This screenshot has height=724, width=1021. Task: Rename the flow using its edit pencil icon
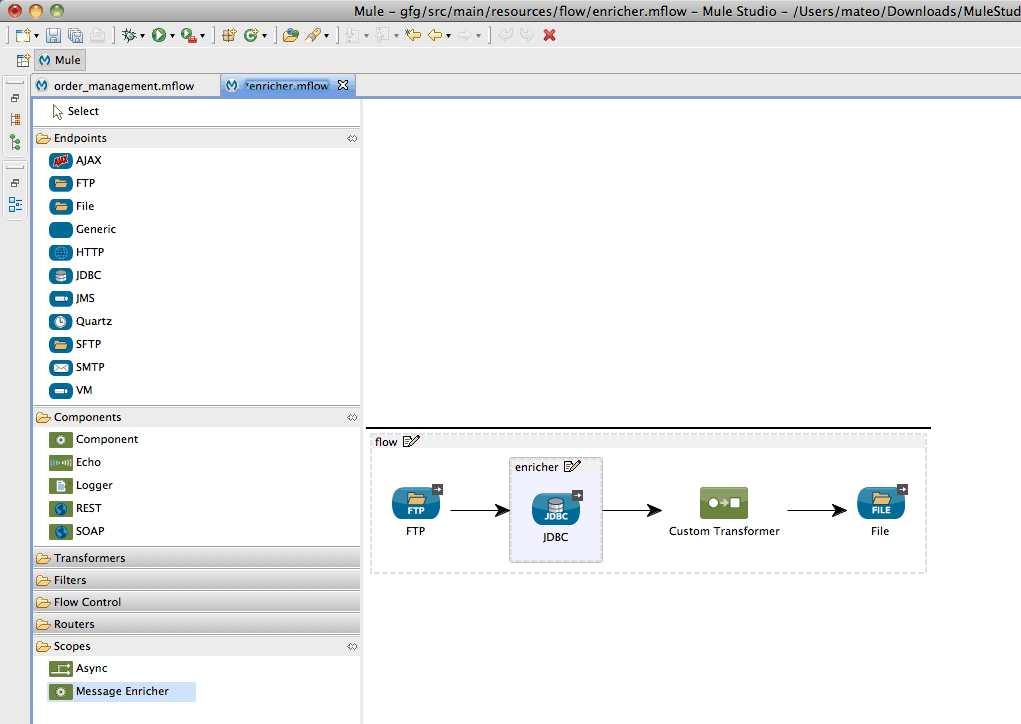click(x=409, y=440)
